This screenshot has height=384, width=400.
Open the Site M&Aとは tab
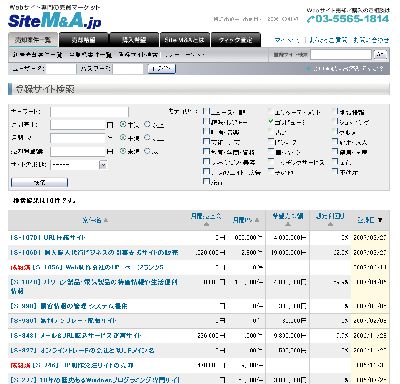185,40
